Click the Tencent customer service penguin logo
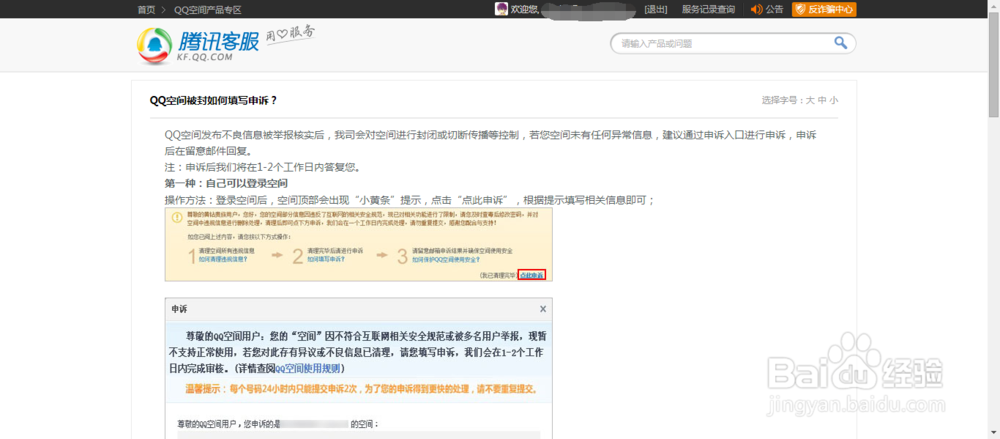This screenshot has width=1000, height=439. pyautogui.click(x=155, y=46)
